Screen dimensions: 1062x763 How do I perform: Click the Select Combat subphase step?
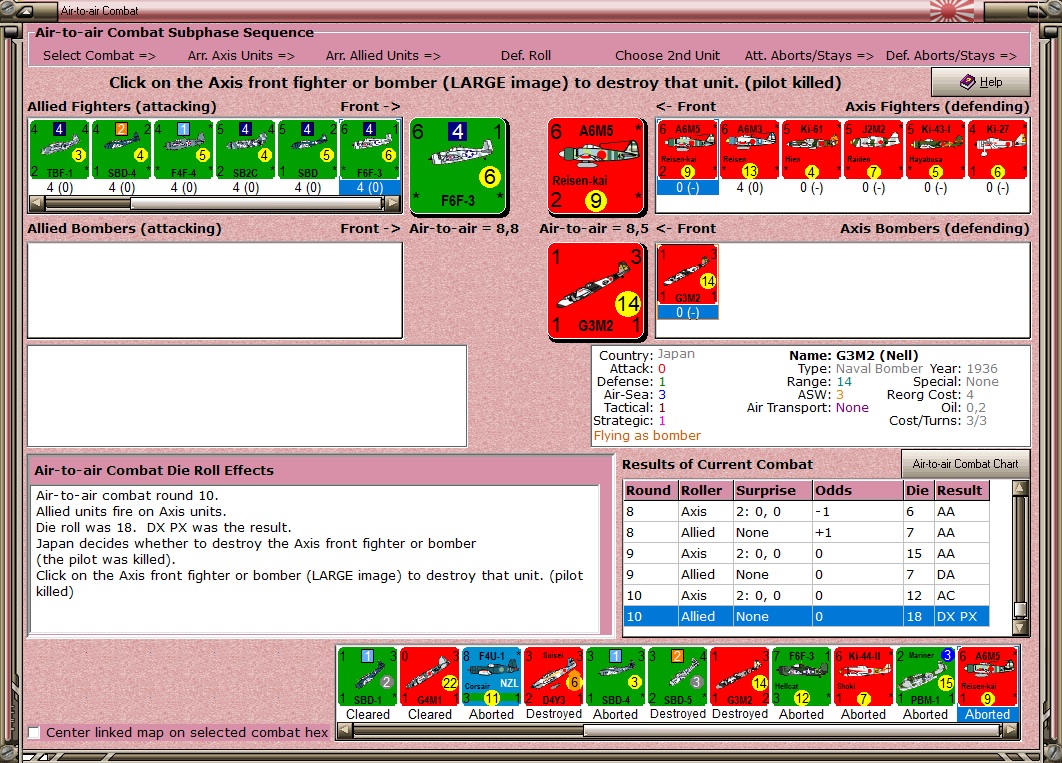pos(100,56)
